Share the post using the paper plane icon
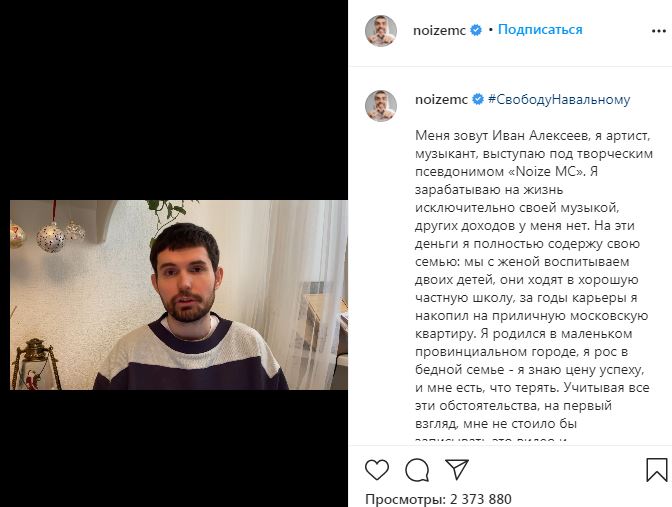The image size is (672, 507). (456, 469)
